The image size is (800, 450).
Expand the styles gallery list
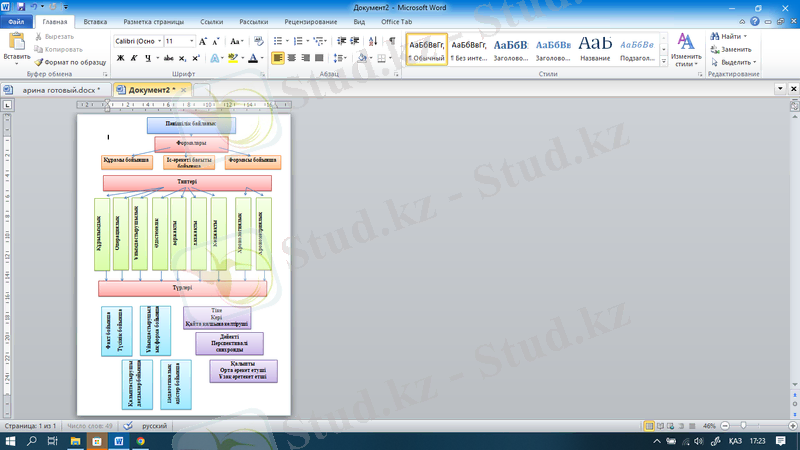click(661, 62)
